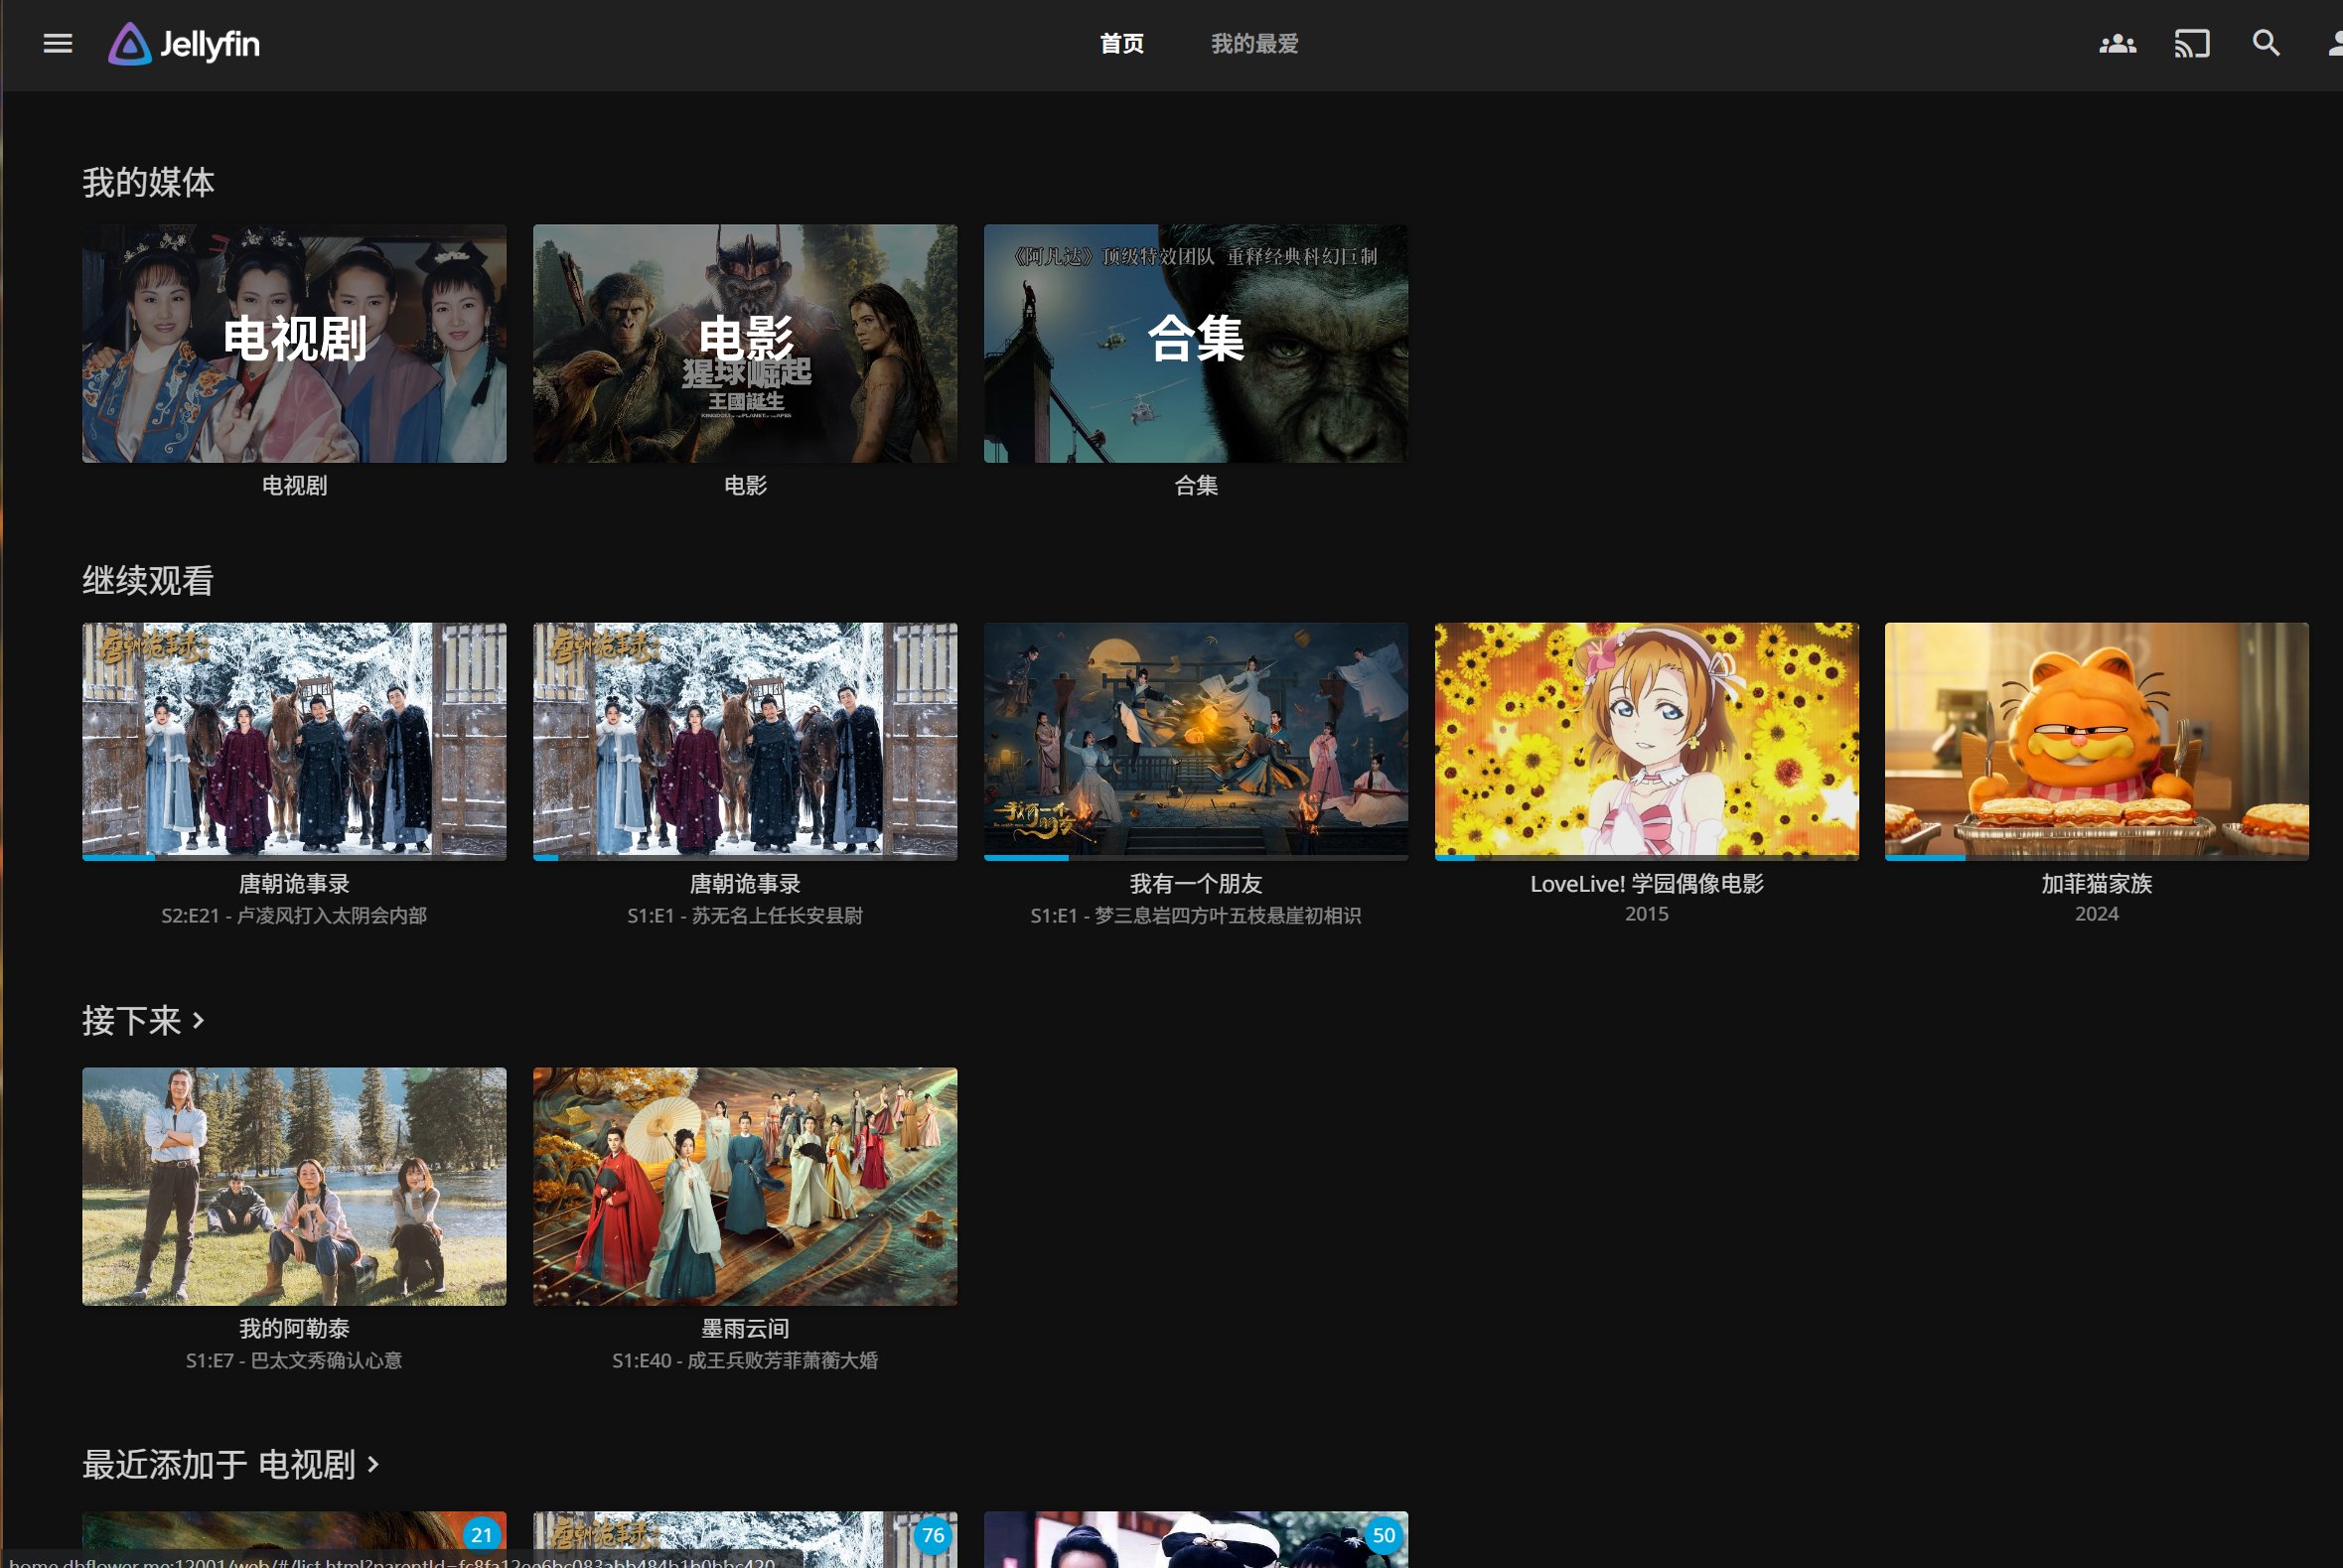The image size is (2343, 1568).
Task: Play 墨雨云间 next-up thumbnail
Action: 745,1186
